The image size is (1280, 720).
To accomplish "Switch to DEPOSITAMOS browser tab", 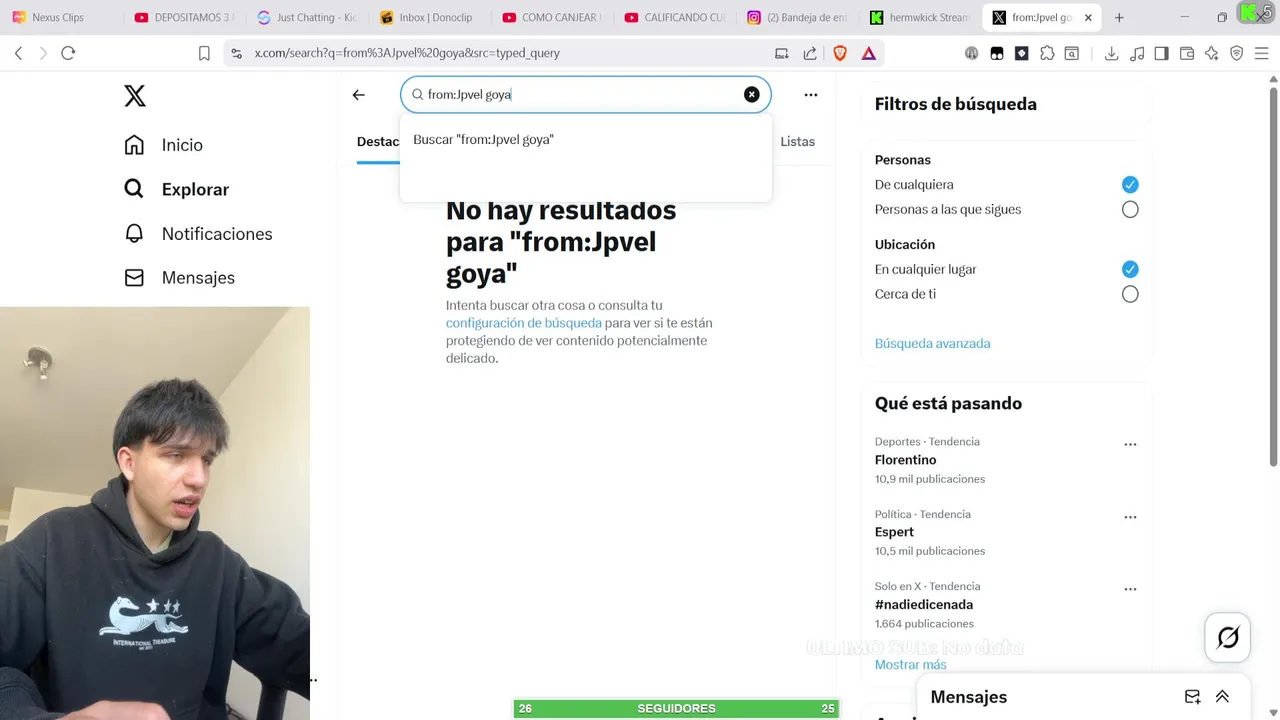I will pyautogui.click(x=184, y=17).
